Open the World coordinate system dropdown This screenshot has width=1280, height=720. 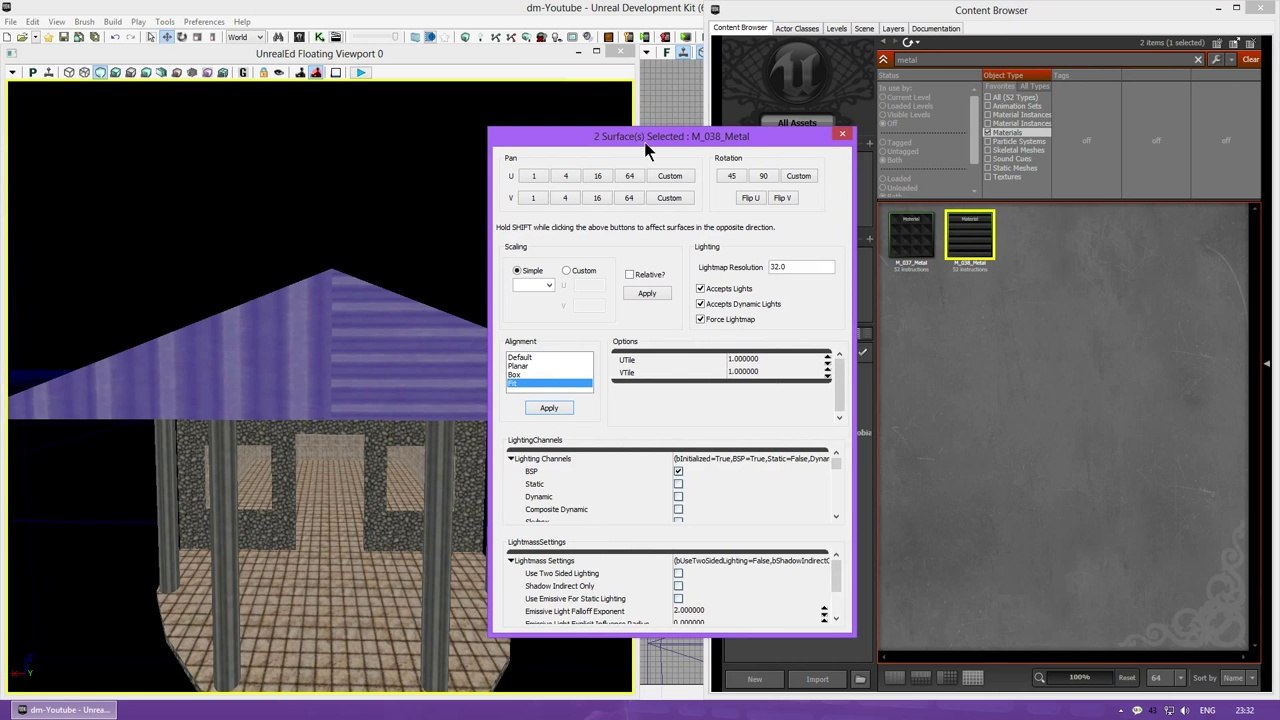(245, 37)
